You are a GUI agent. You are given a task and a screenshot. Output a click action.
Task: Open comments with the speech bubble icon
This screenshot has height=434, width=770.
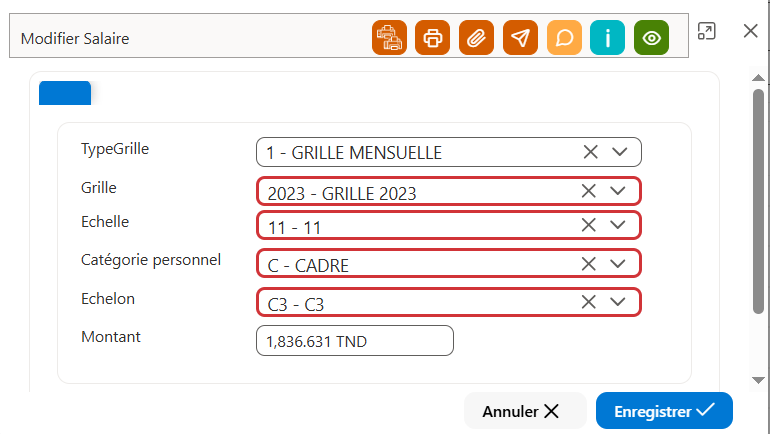pos(564,38)
